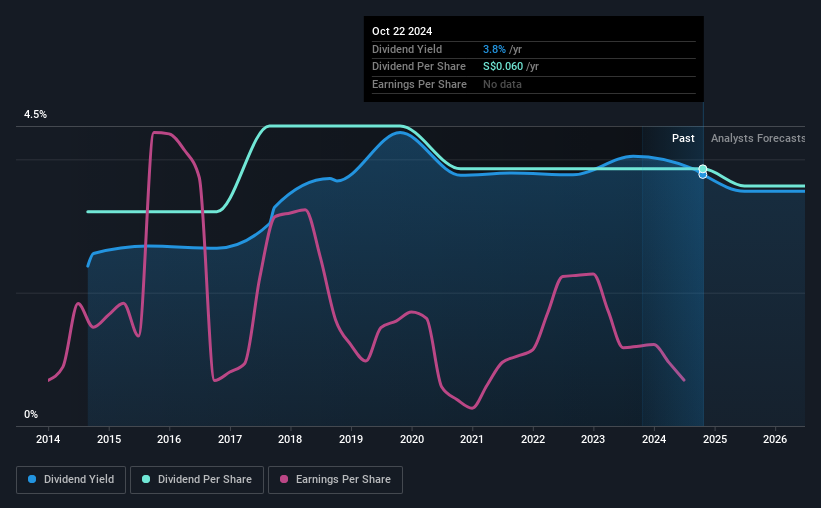
Task: Click the Oct 22 2024 tooltip date
Action: pyautogui.click(x=402, y=31)
